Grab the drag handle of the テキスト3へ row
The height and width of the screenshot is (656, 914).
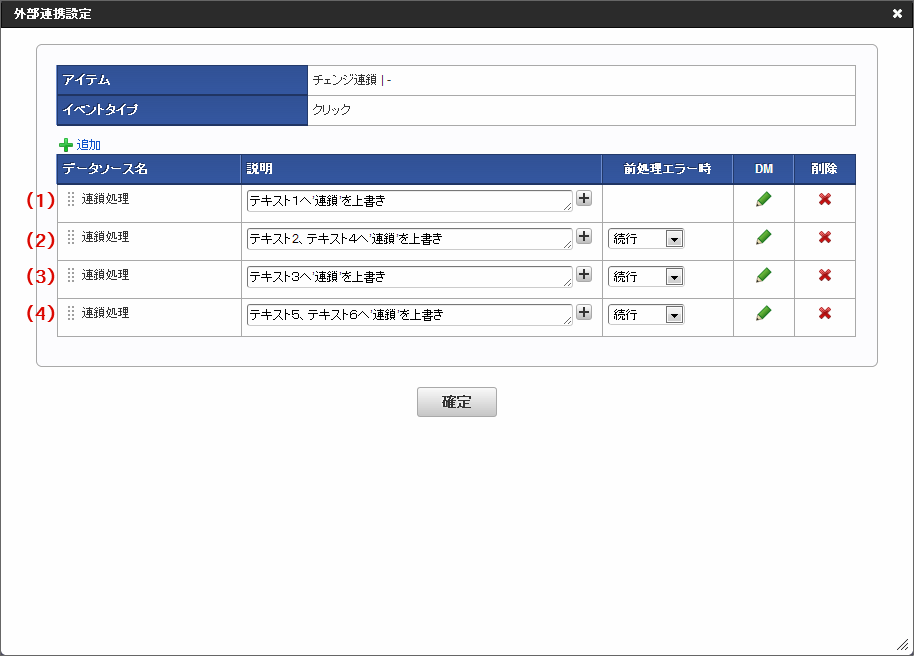(71, 275)
